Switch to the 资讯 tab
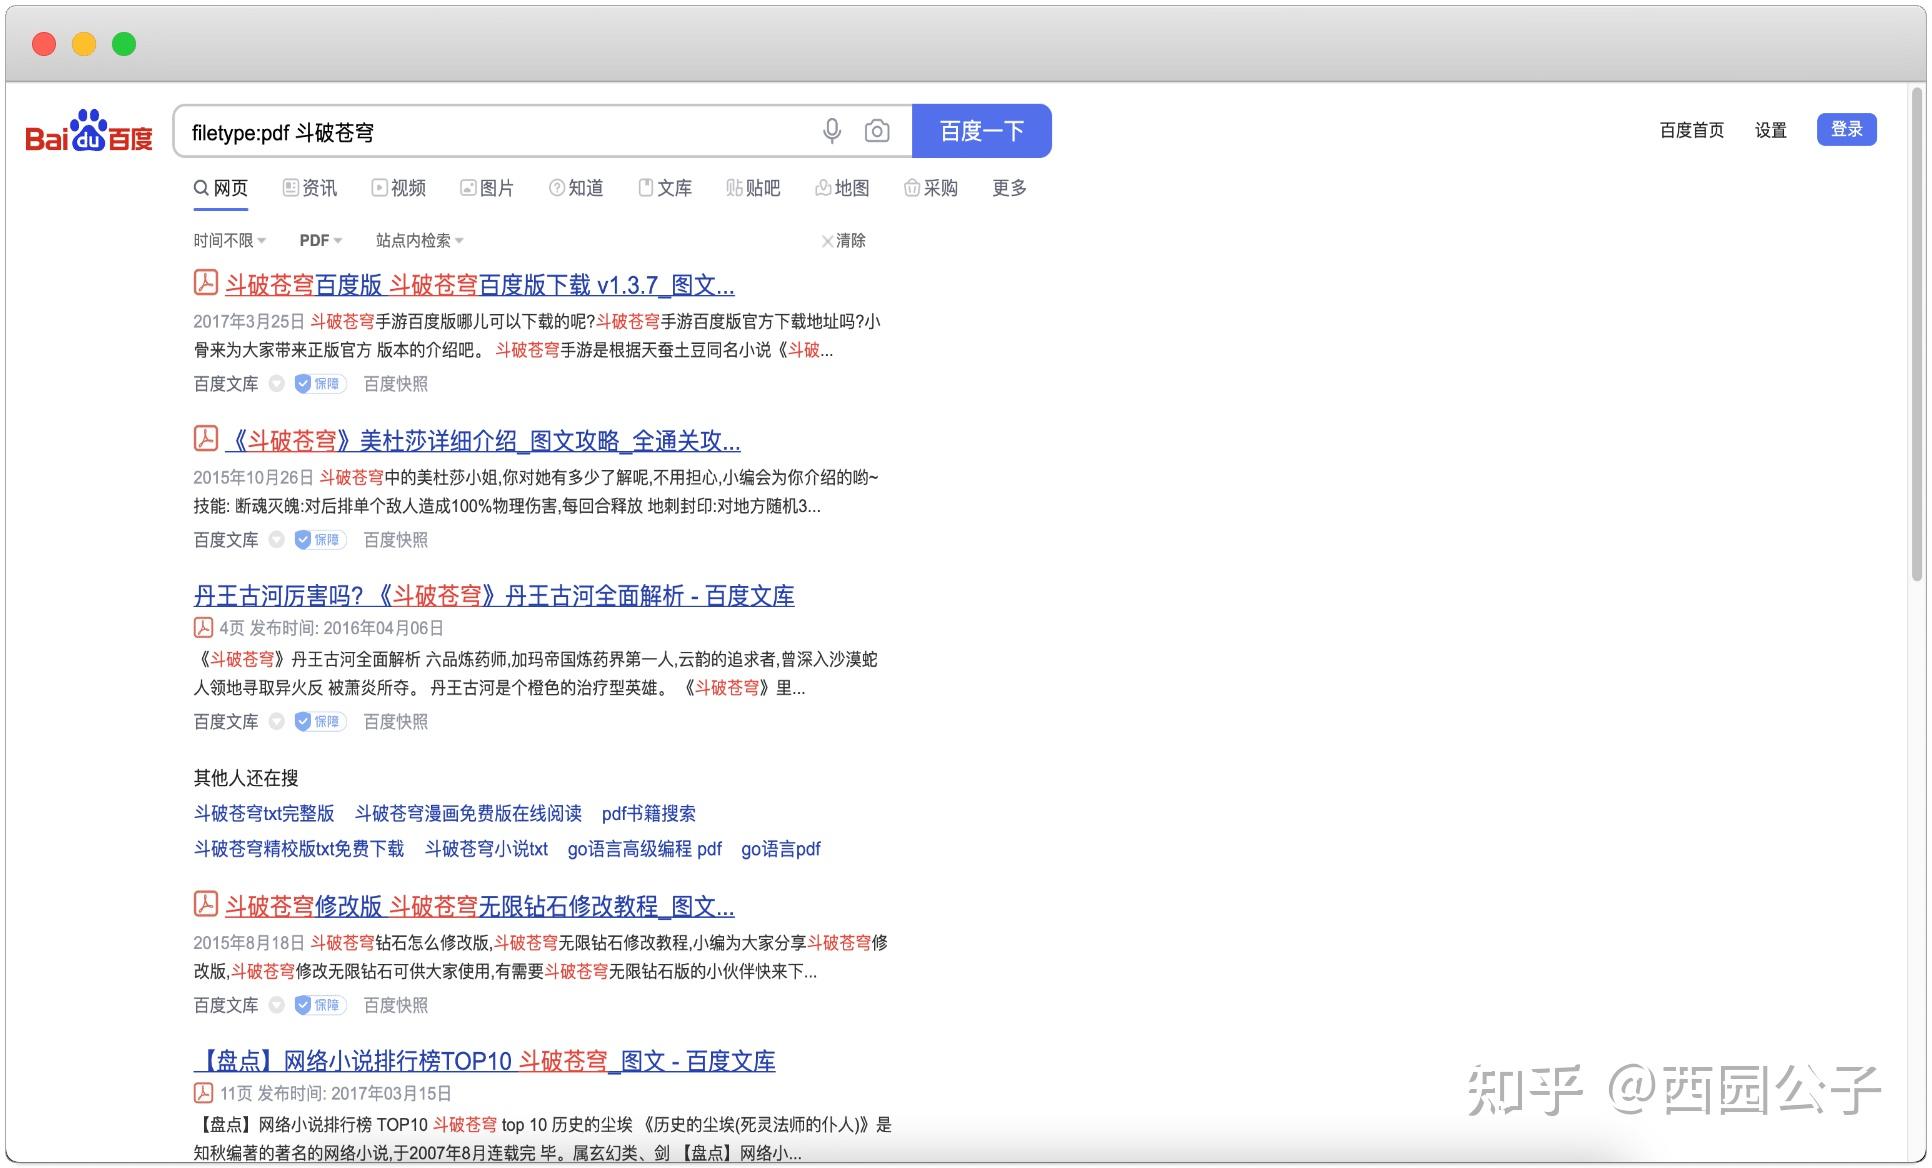This screenshot has height=1168, width=1932. [310, 188]
